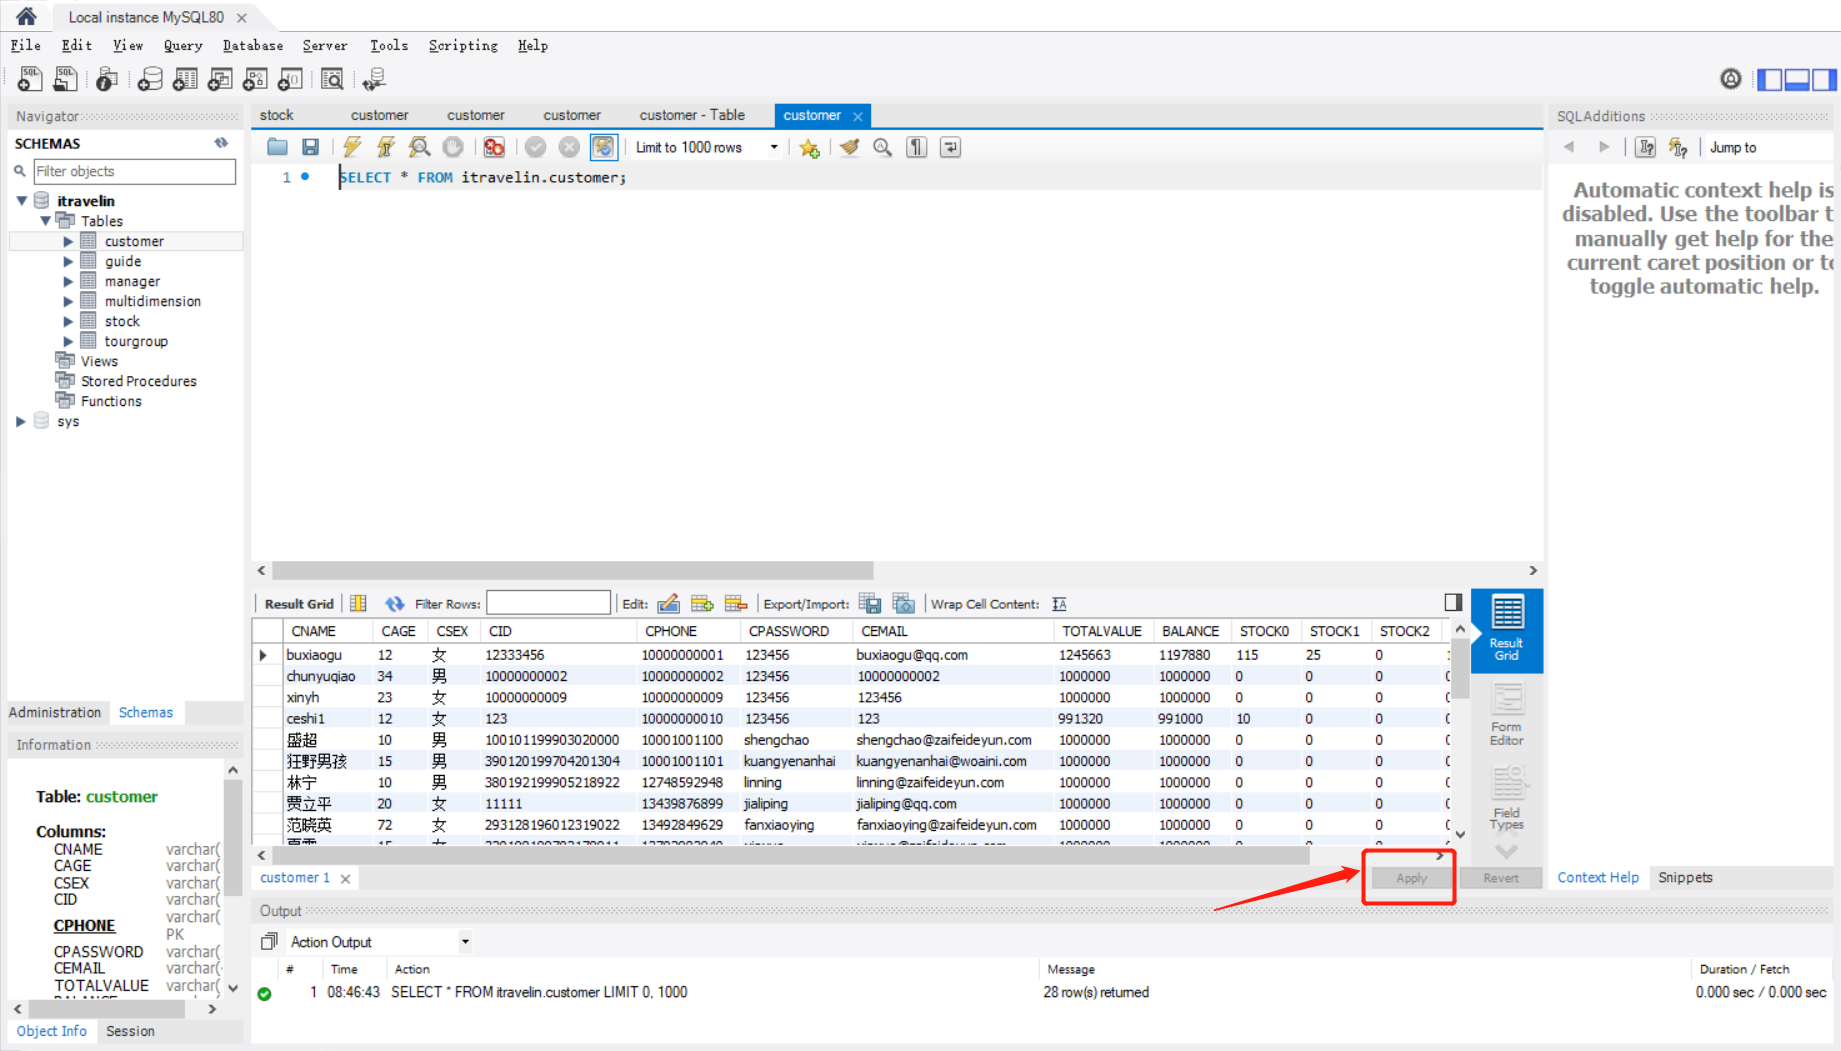
Task: Open the Form Editor view
Action: click(x=1506, y=714)
